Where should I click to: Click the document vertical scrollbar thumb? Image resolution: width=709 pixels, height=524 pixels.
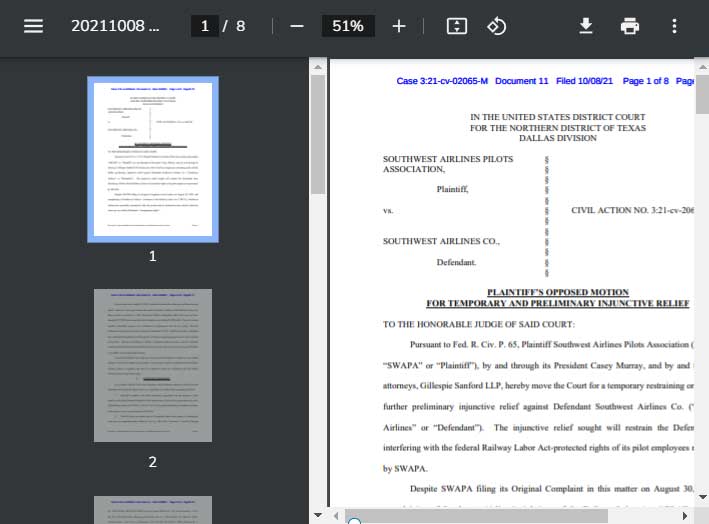(703, 95)
